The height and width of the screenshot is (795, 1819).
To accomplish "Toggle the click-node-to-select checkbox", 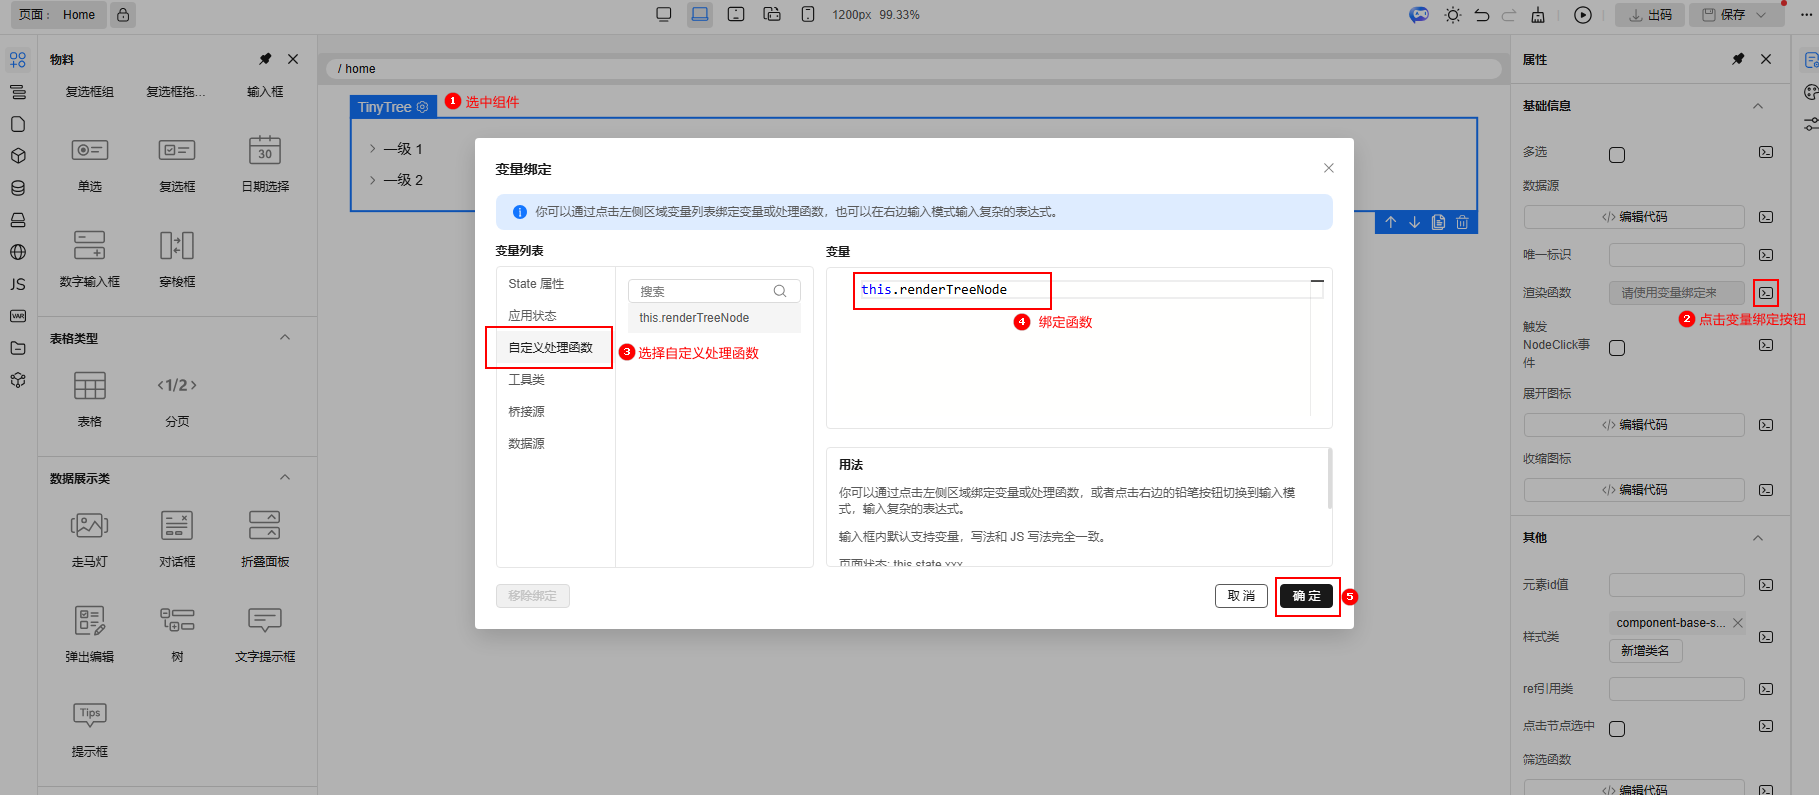I will [x=1617, y=729].
